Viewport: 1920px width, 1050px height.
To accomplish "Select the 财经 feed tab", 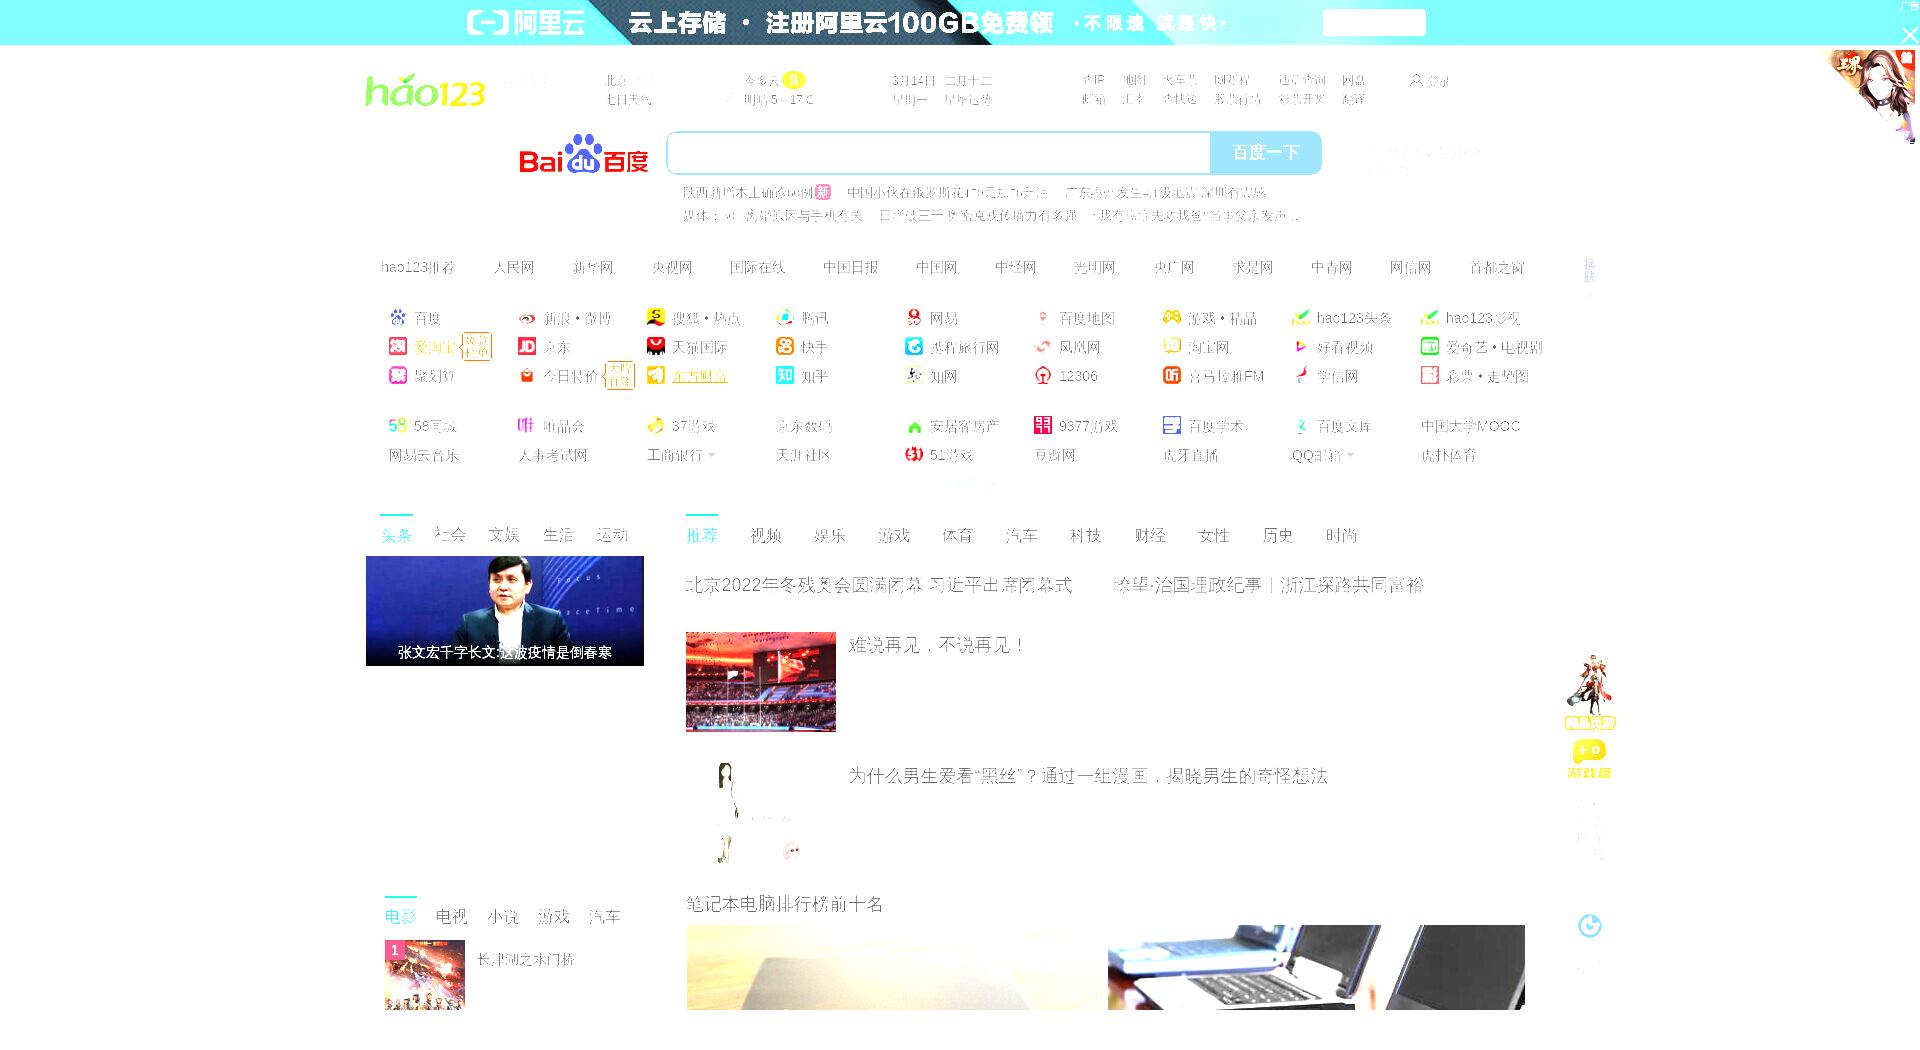I will 1150,536.
